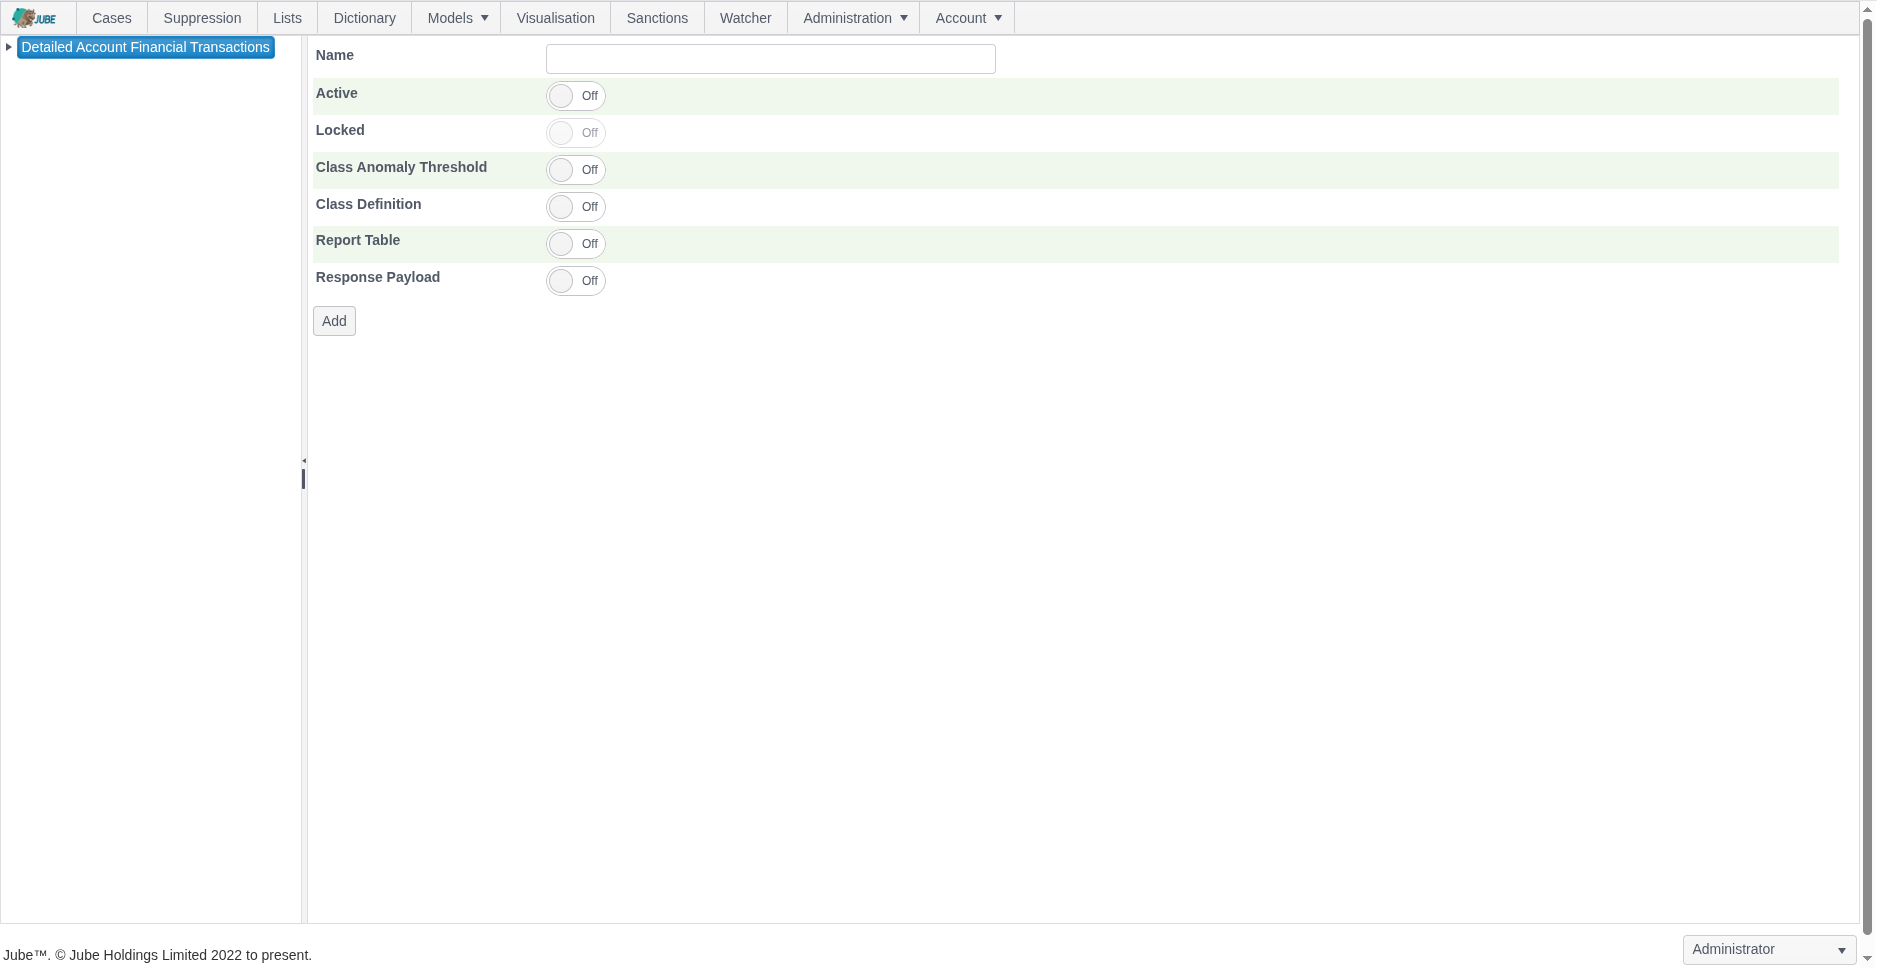Expand the Detailed Account Financial Transactions node

9,47
